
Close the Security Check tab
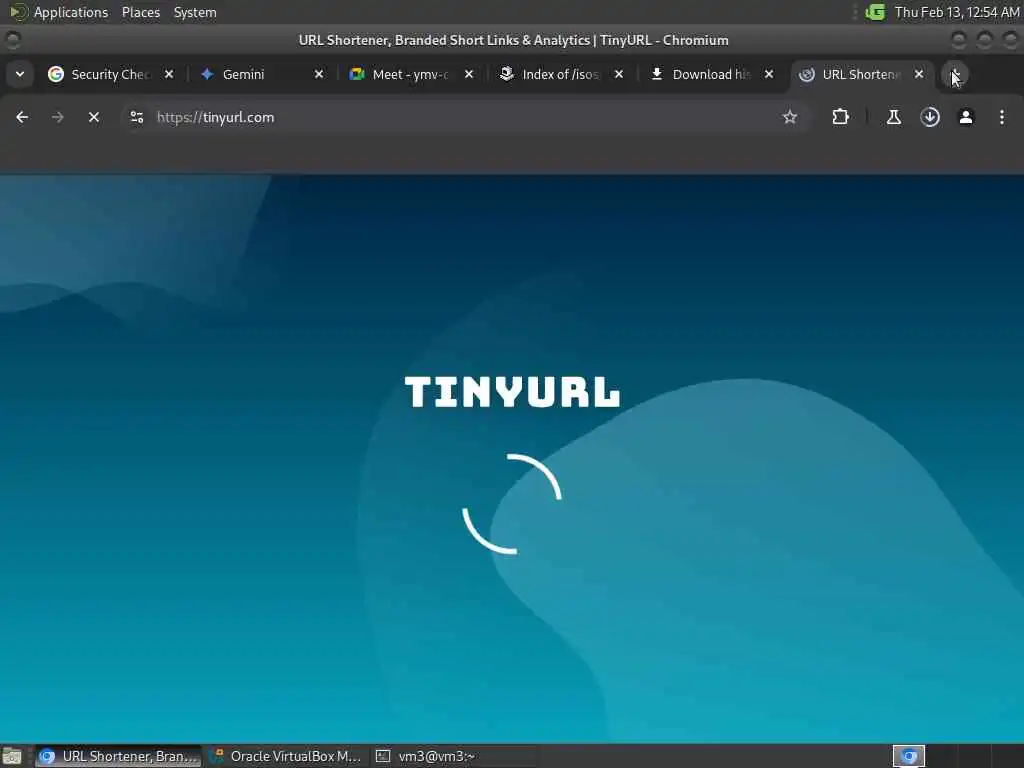click(x=168, y=74)
